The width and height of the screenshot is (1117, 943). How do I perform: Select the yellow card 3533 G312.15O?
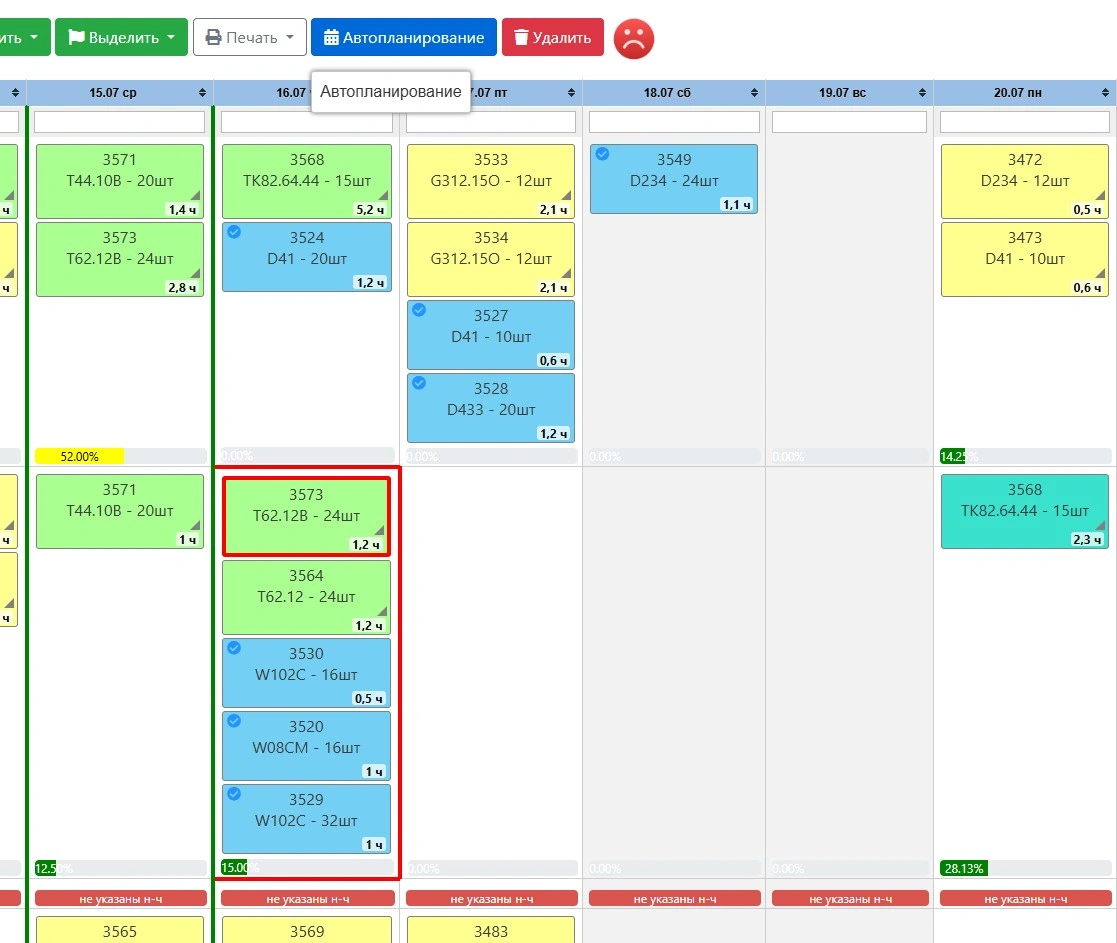click(x=491, y=181)
